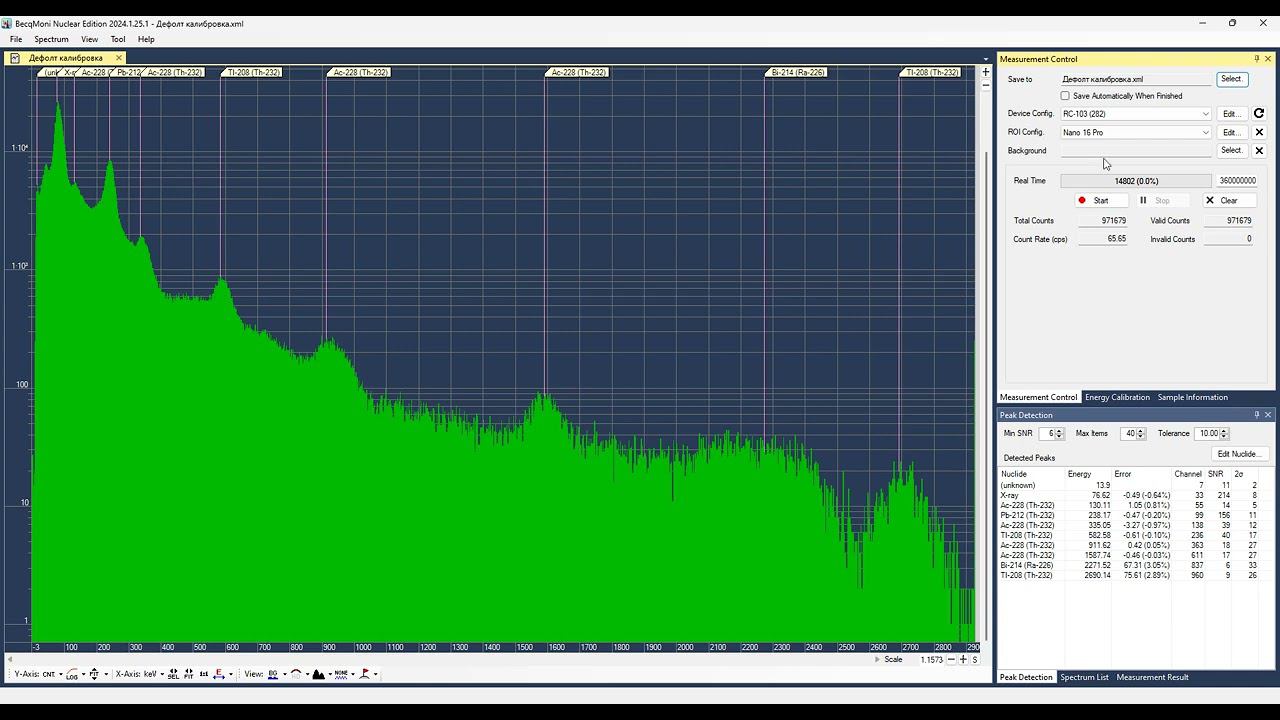Click the Y-axis LOG scale icon
The height and width of the screenshot is (720, 1280).
72,674
